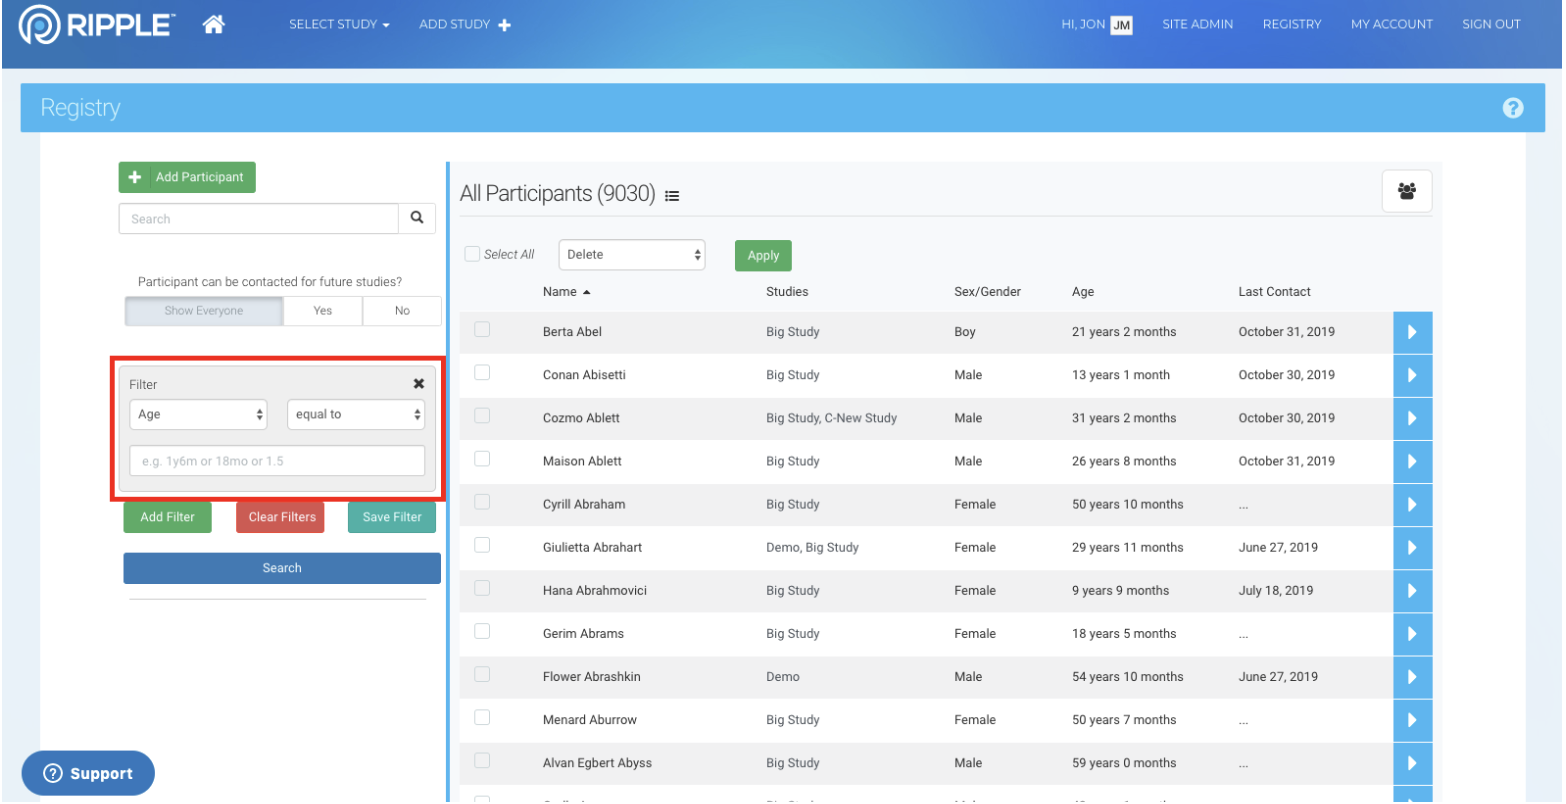The image size is (1566, 804).
Task: Open Hana Abrahmovici's row arrow
Action: pos(1411,591)
